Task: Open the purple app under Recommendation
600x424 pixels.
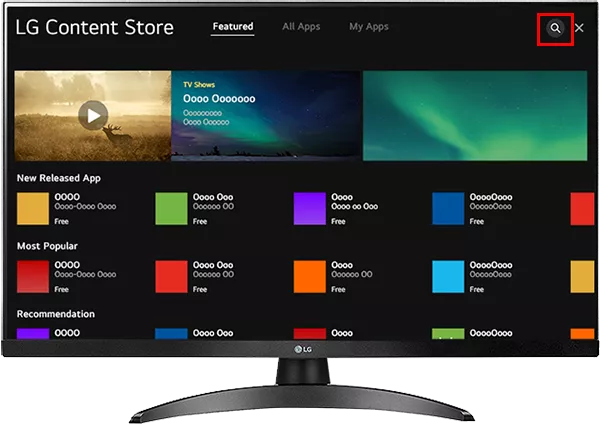Action: click(x=33, y=333)
